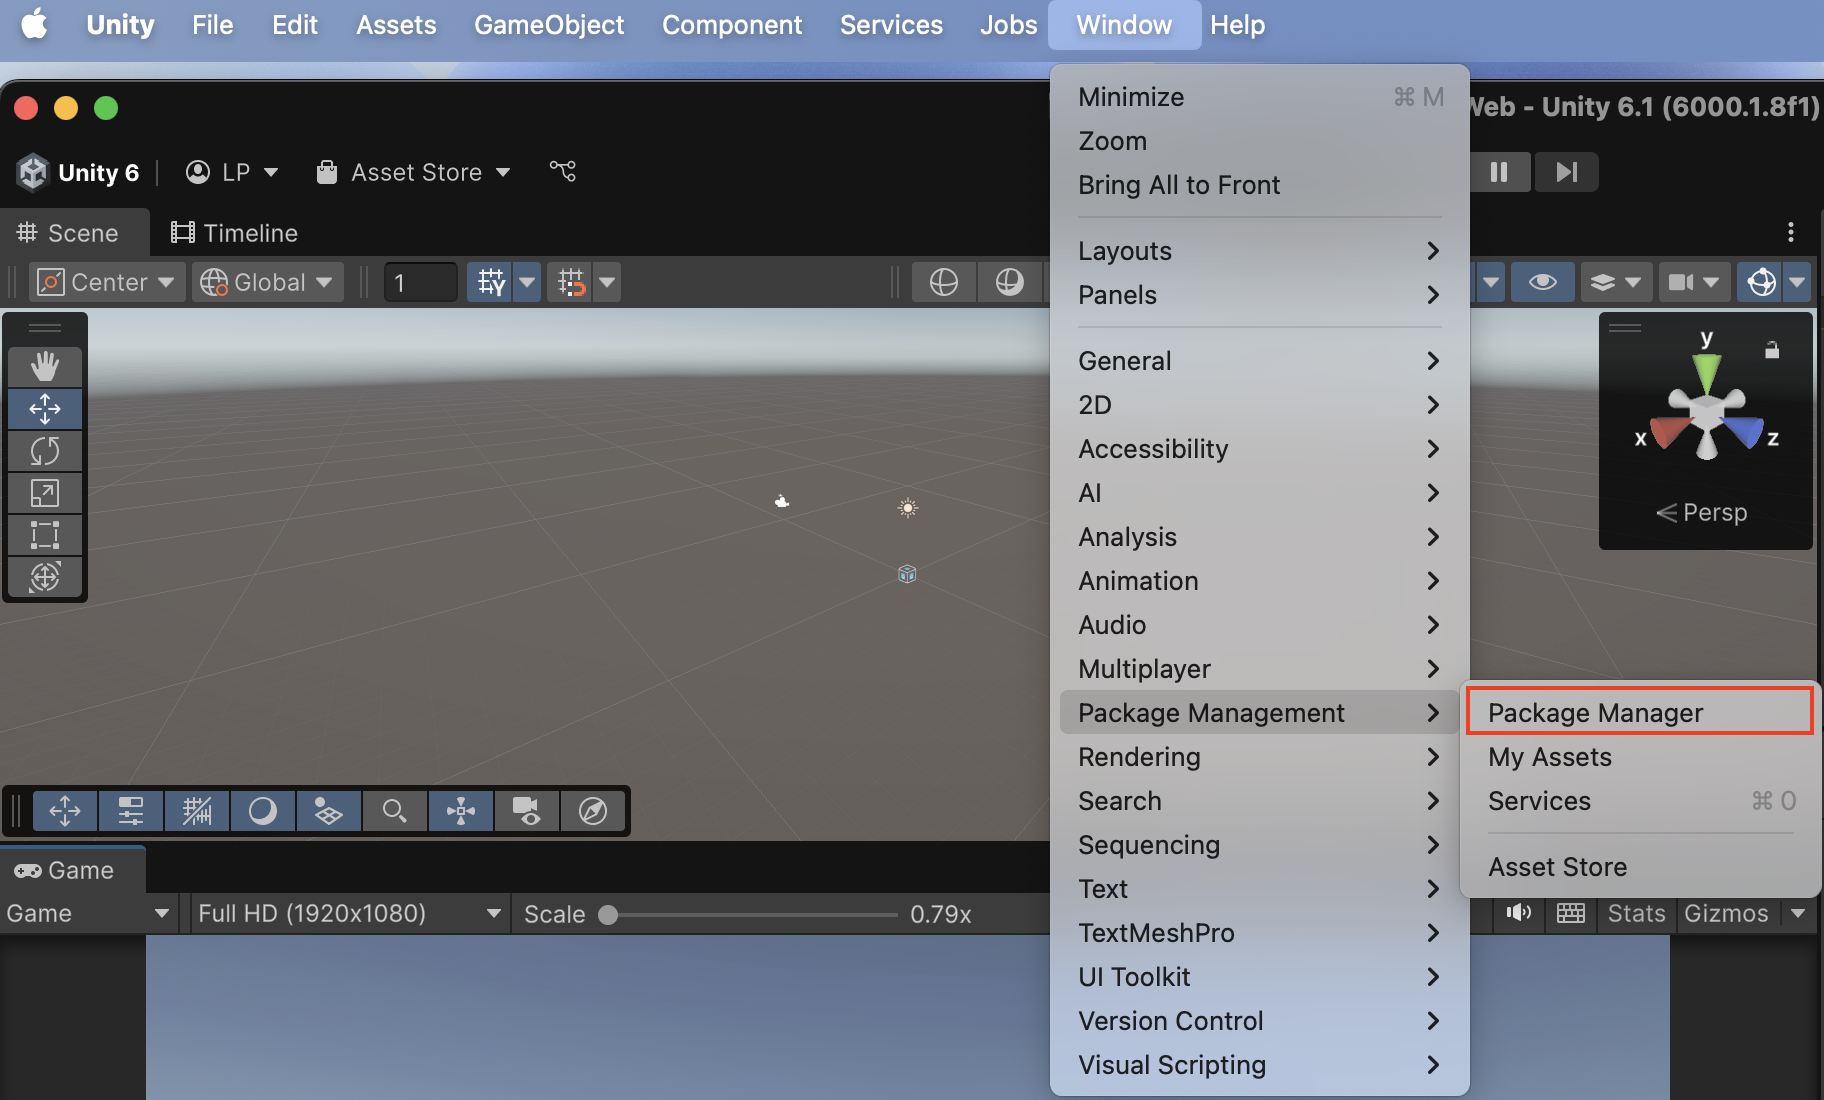Click the grid snap value field
This screenshot has height=1100, width=1824.
[x=420, y=283]
